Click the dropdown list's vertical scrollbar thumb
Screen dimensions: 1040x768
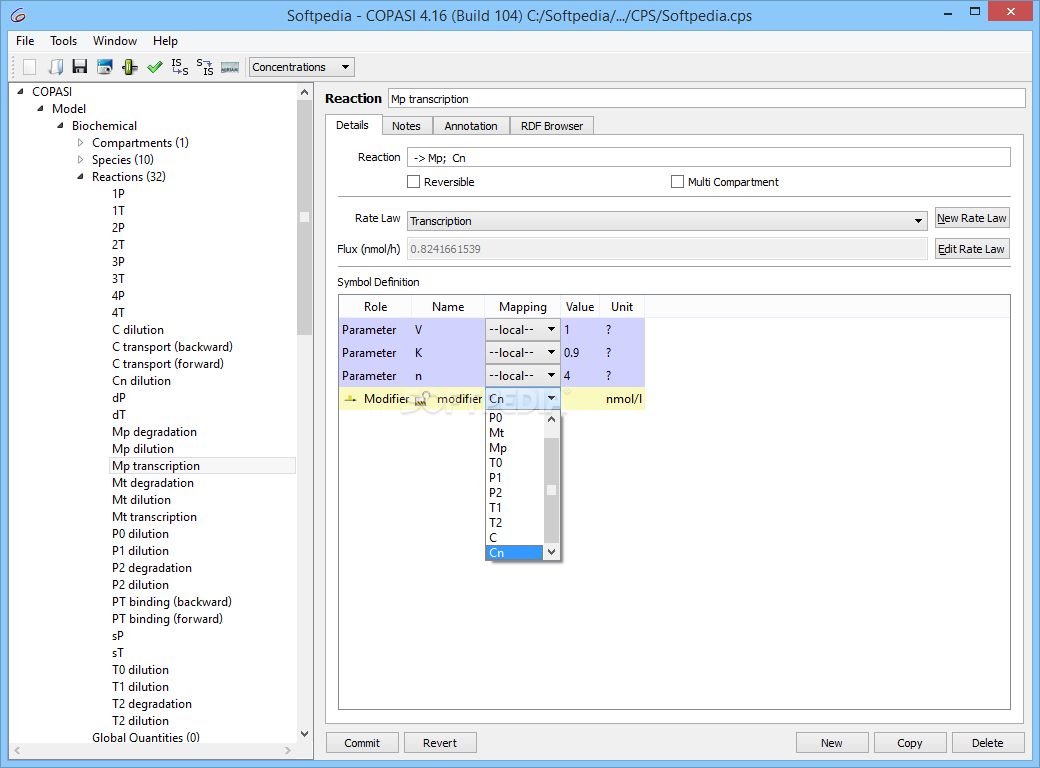point(551,490)
